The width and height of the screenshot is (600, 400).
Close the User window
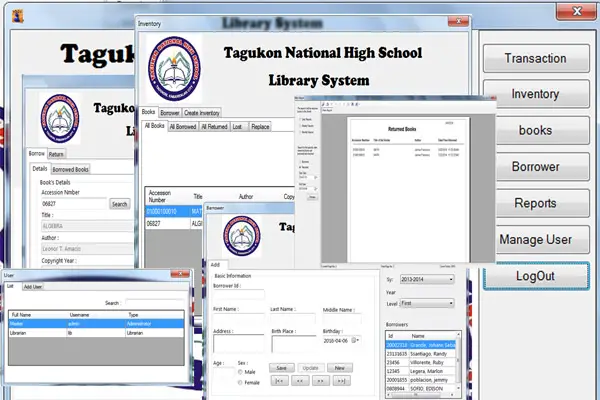180,274
